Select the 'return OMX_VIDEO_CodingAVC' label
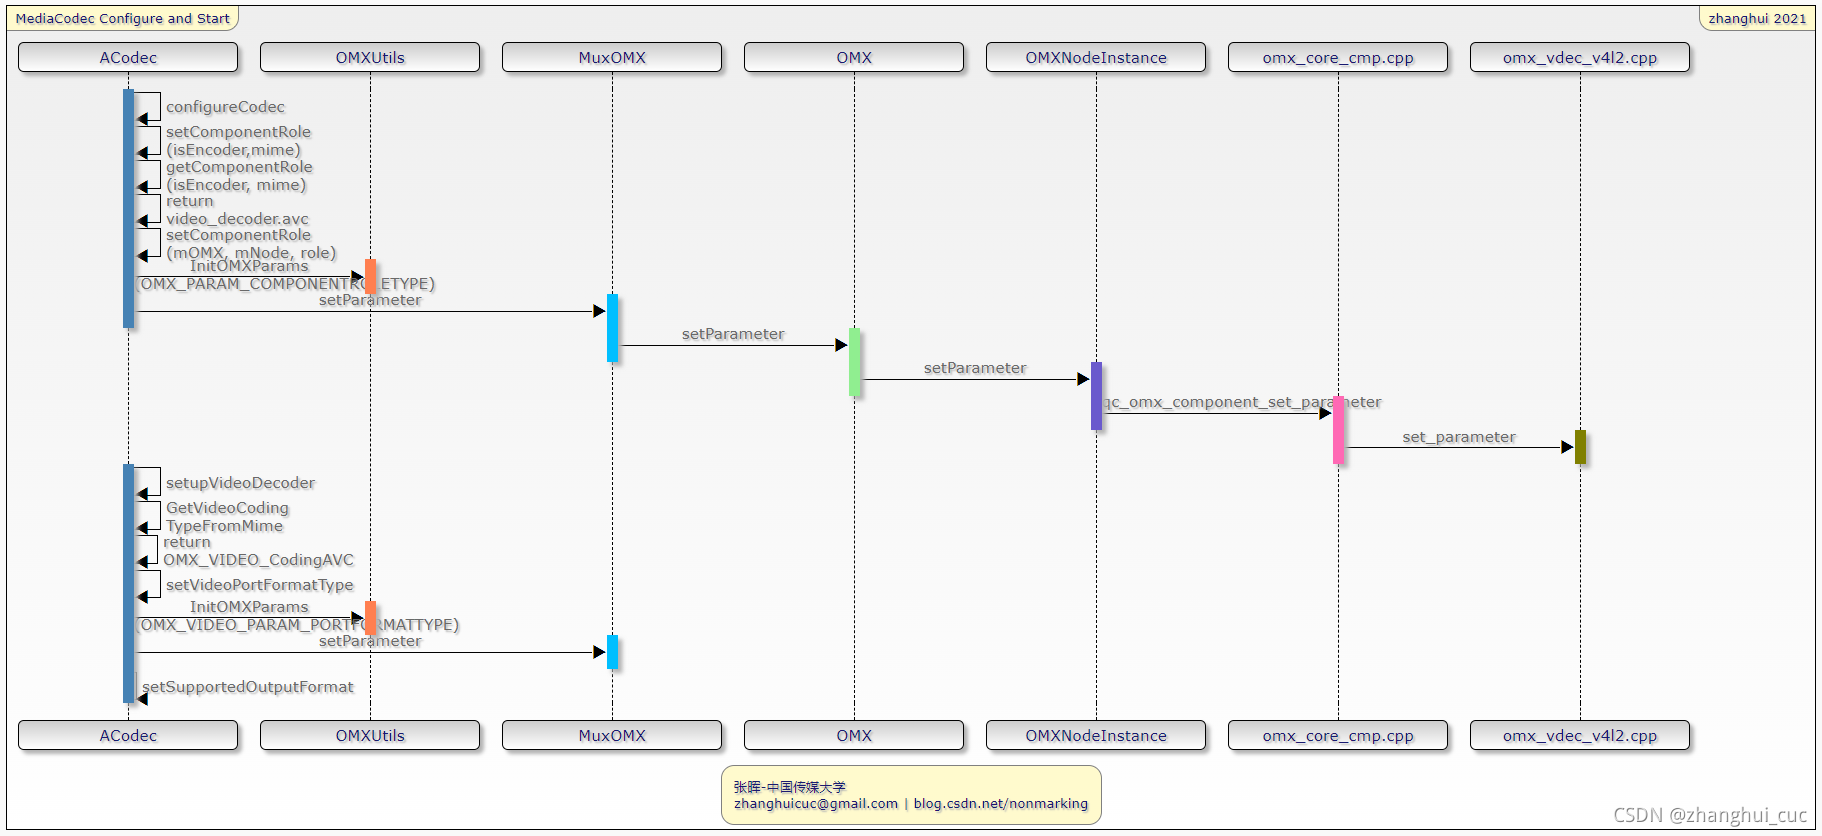The image size is (1822, 836). 258,551
